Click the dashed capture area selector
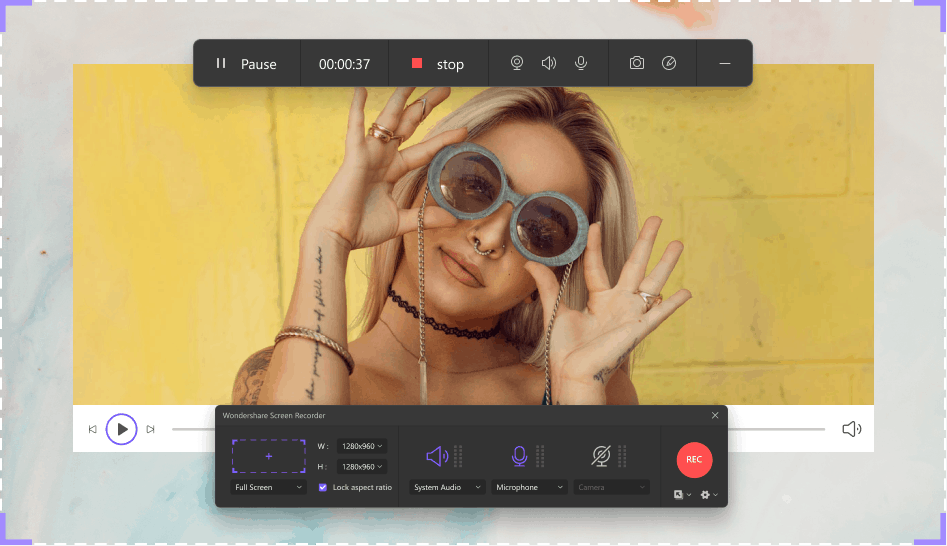 [x=268, y=456]
